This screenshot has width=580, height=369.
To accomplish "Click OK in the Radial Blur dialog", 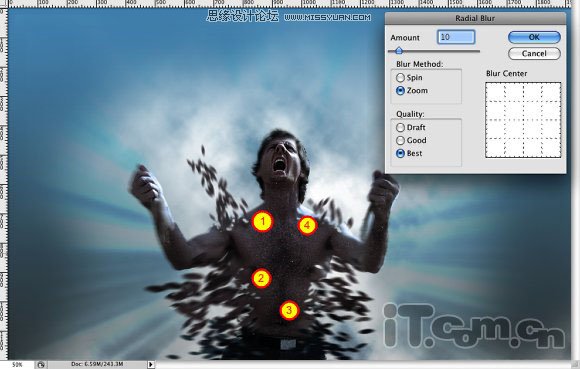I will (534, 37).
